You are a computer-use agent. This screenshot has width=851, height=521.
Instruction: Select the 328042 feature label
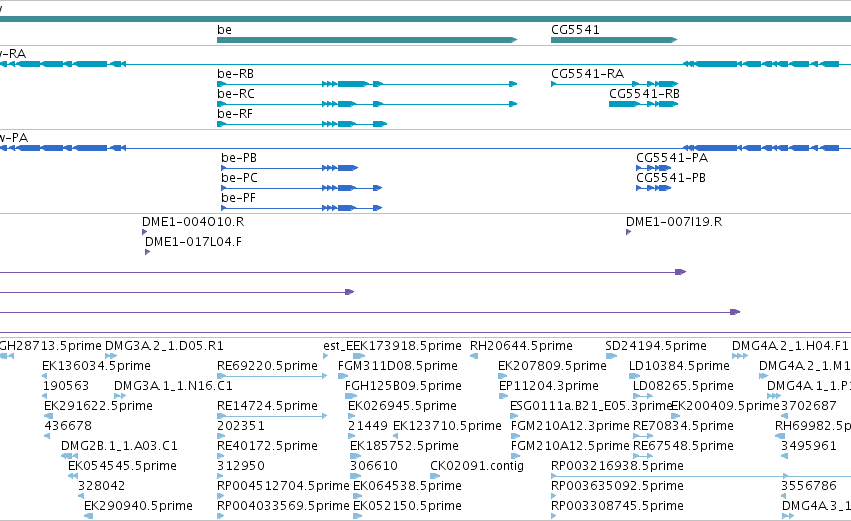[x=101, y=487]
